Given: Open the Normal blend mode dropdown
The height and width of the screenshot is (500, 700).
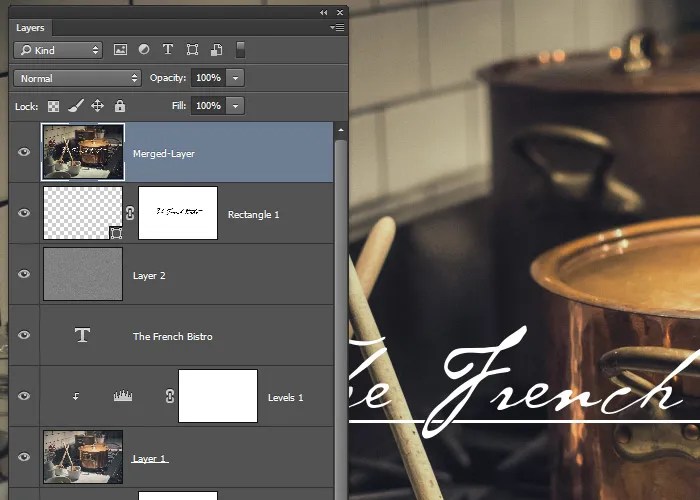Looking at the screenshot, I should 78,78.
